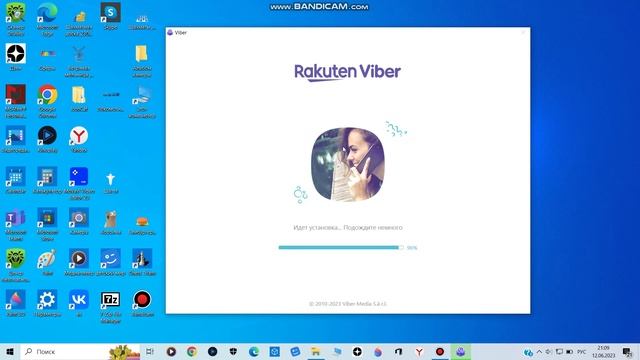Open winking smiley app desktop shortcut
Screen dimensions: 640x360
coord(110,259)
